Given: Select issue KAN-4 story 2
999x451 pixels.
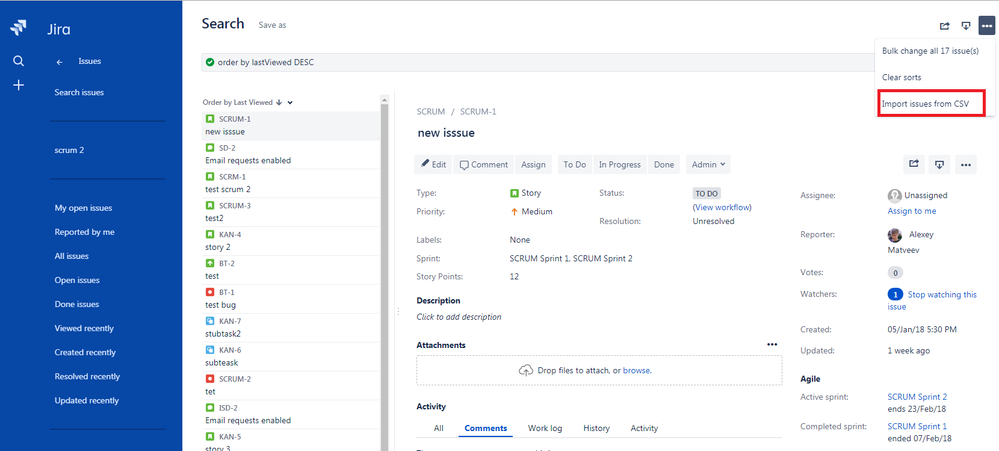Looking at the screenshot, I should (x=291, y=241).
